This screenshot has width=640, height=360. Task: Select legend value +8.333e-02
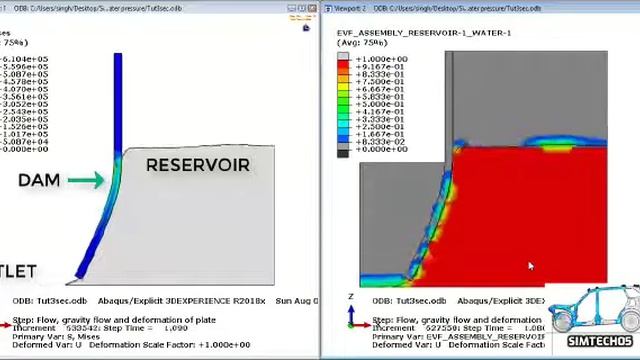click(380, 142)
